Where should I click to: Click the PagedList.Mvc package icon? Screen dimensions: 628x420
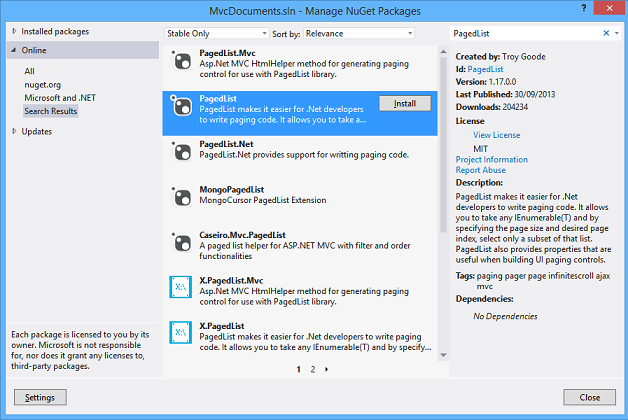click(x=181, y=60)
